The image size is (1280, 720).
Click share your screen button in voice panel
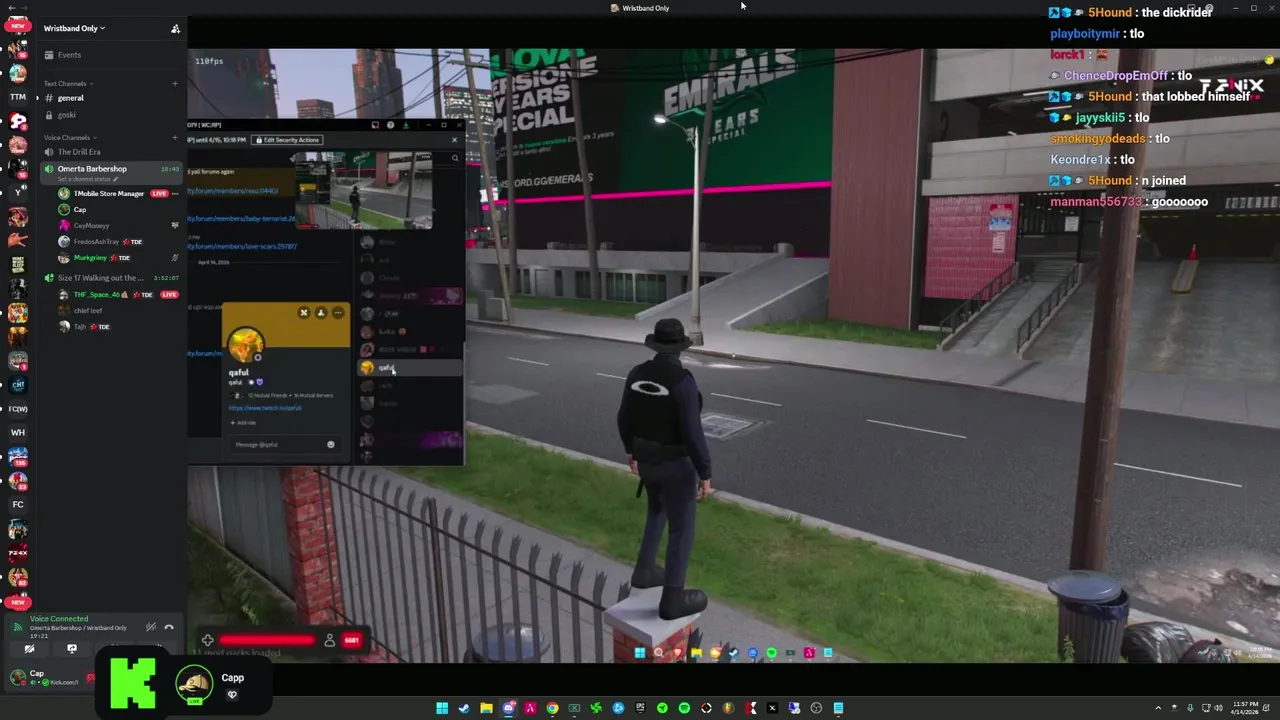(x=72, y=649)
